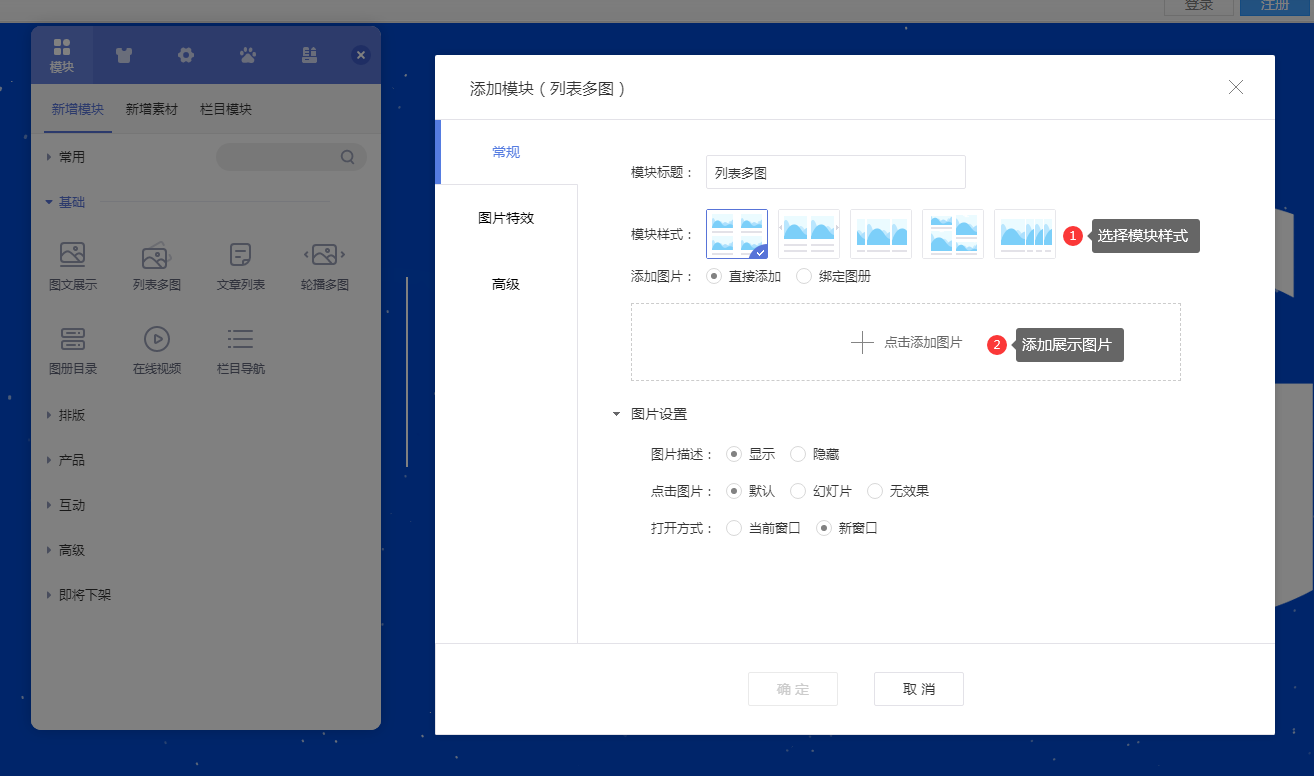Click the 点击添加图片 upload area
This screenshot has height=776, width=1314.
(x=906, y=342)
